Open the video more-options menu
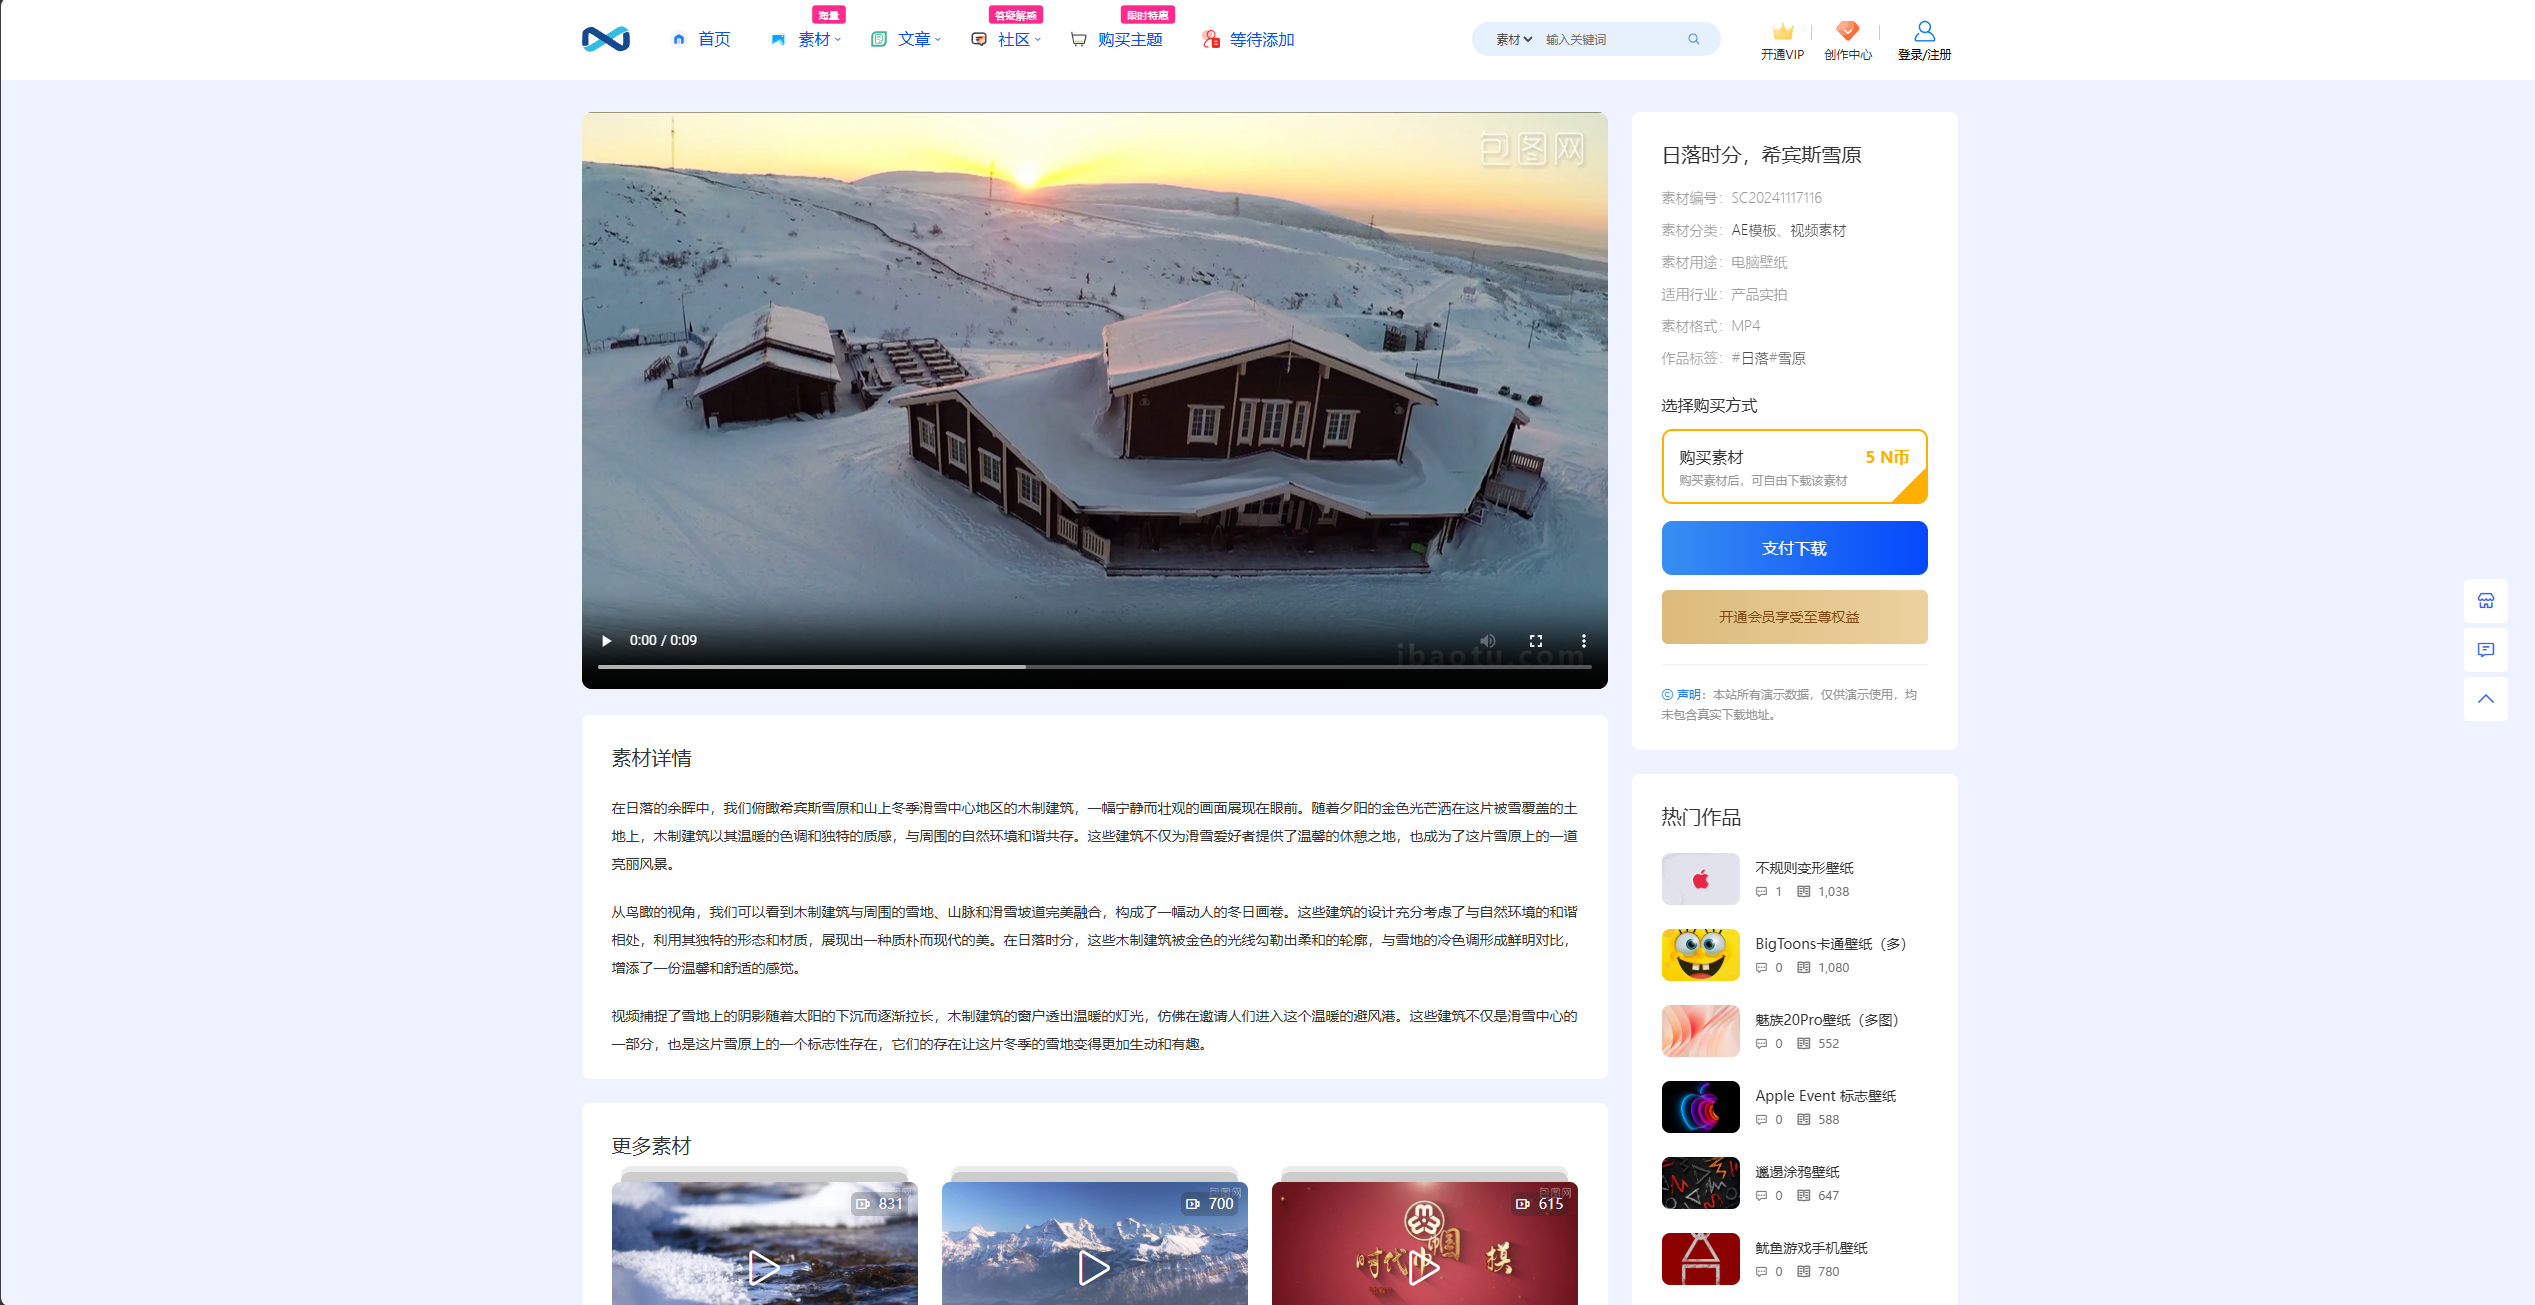Image resolution: width=2535 pixels, height=1305 pixels. 1584,641
